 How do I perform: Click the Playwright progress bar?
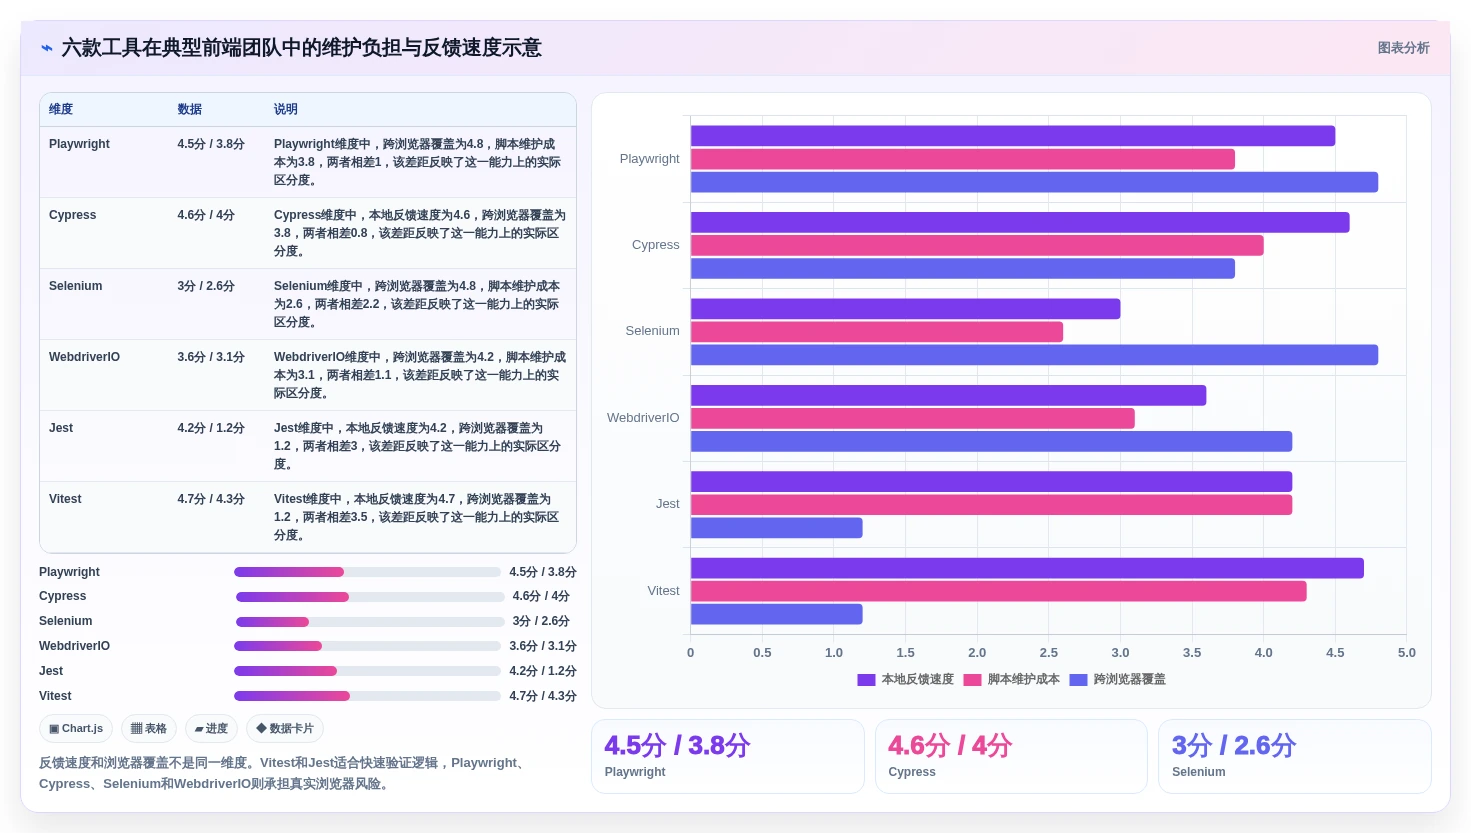tap(367, 572)
